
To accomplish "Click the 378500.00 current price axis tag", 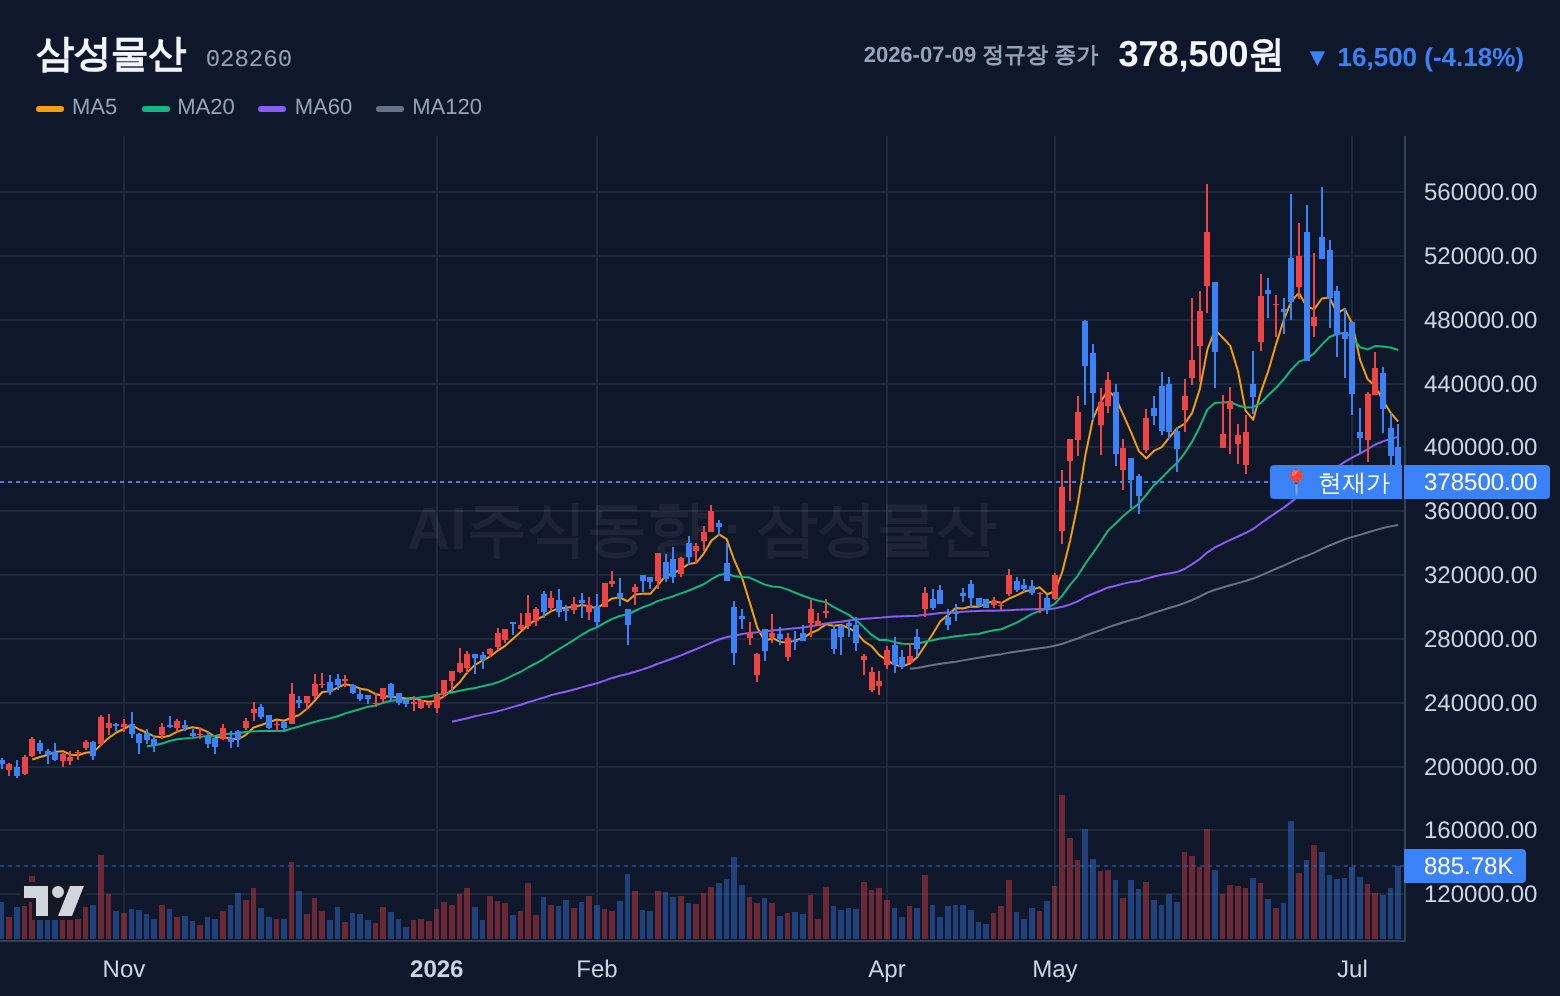I will (x=1477, y=482).
